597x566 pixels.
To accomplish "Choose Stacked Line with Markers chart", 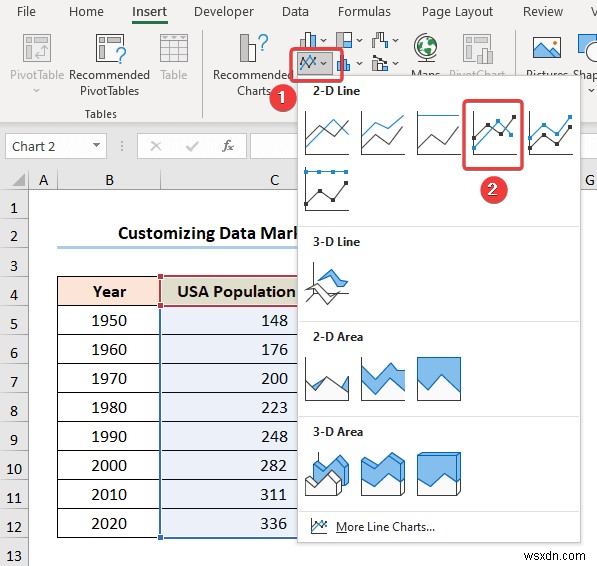I will 551,133.
